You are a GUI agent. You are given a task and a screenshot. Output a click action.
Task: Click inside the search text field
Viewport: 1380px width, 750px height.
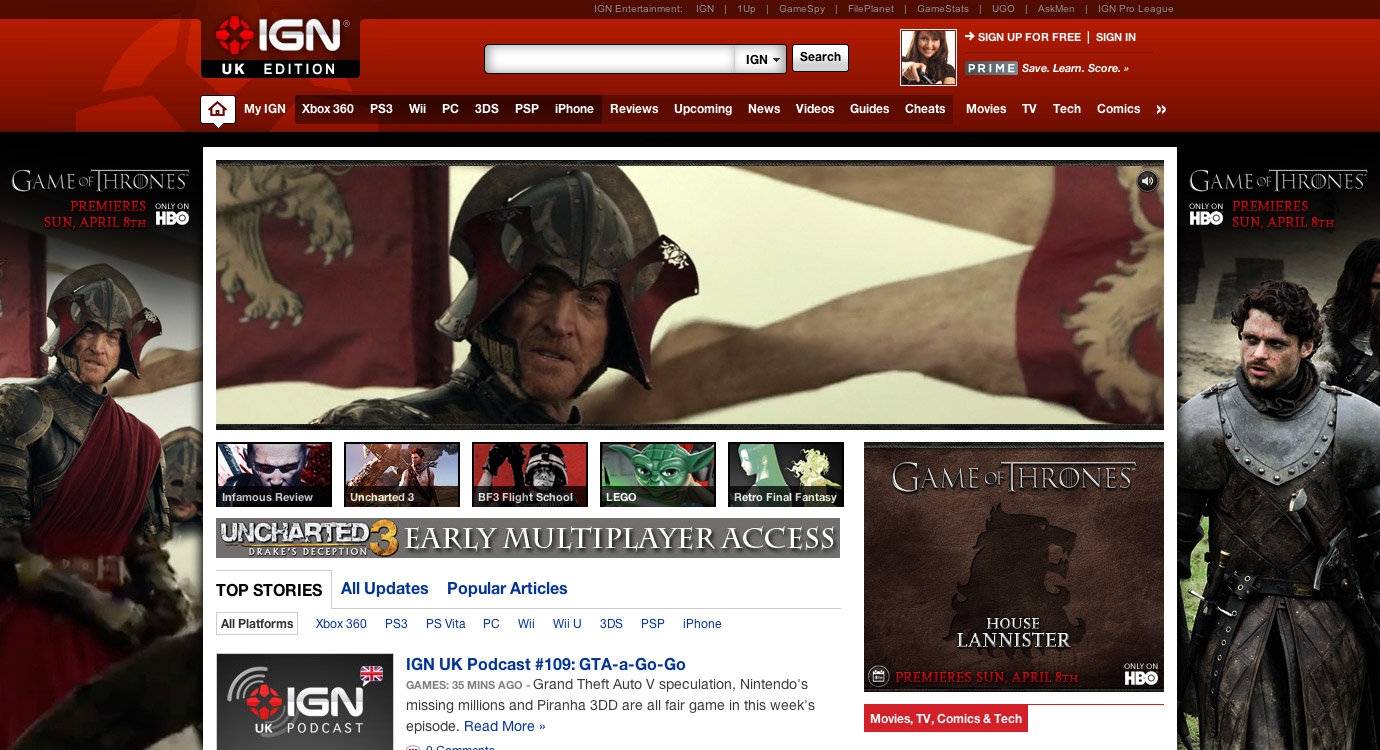pyautogui.click(x=610, y=59)
